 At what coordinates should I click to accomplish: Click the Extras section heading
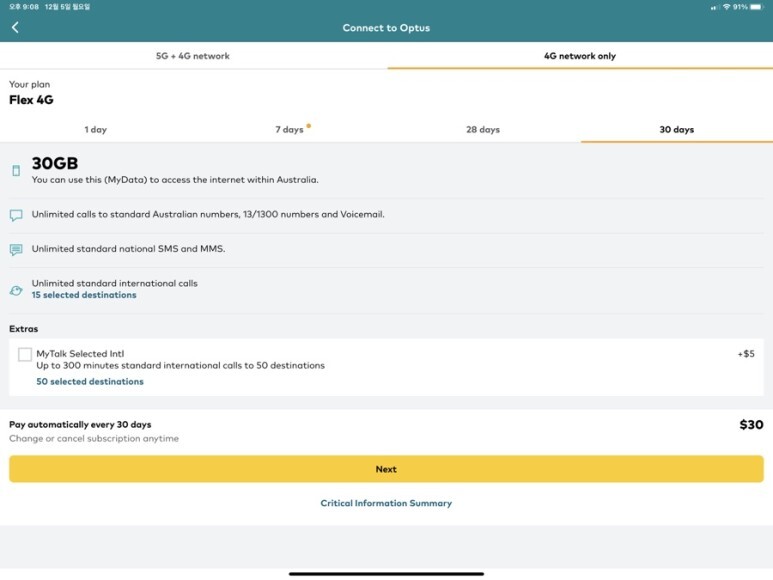click(x=24, y=329)
